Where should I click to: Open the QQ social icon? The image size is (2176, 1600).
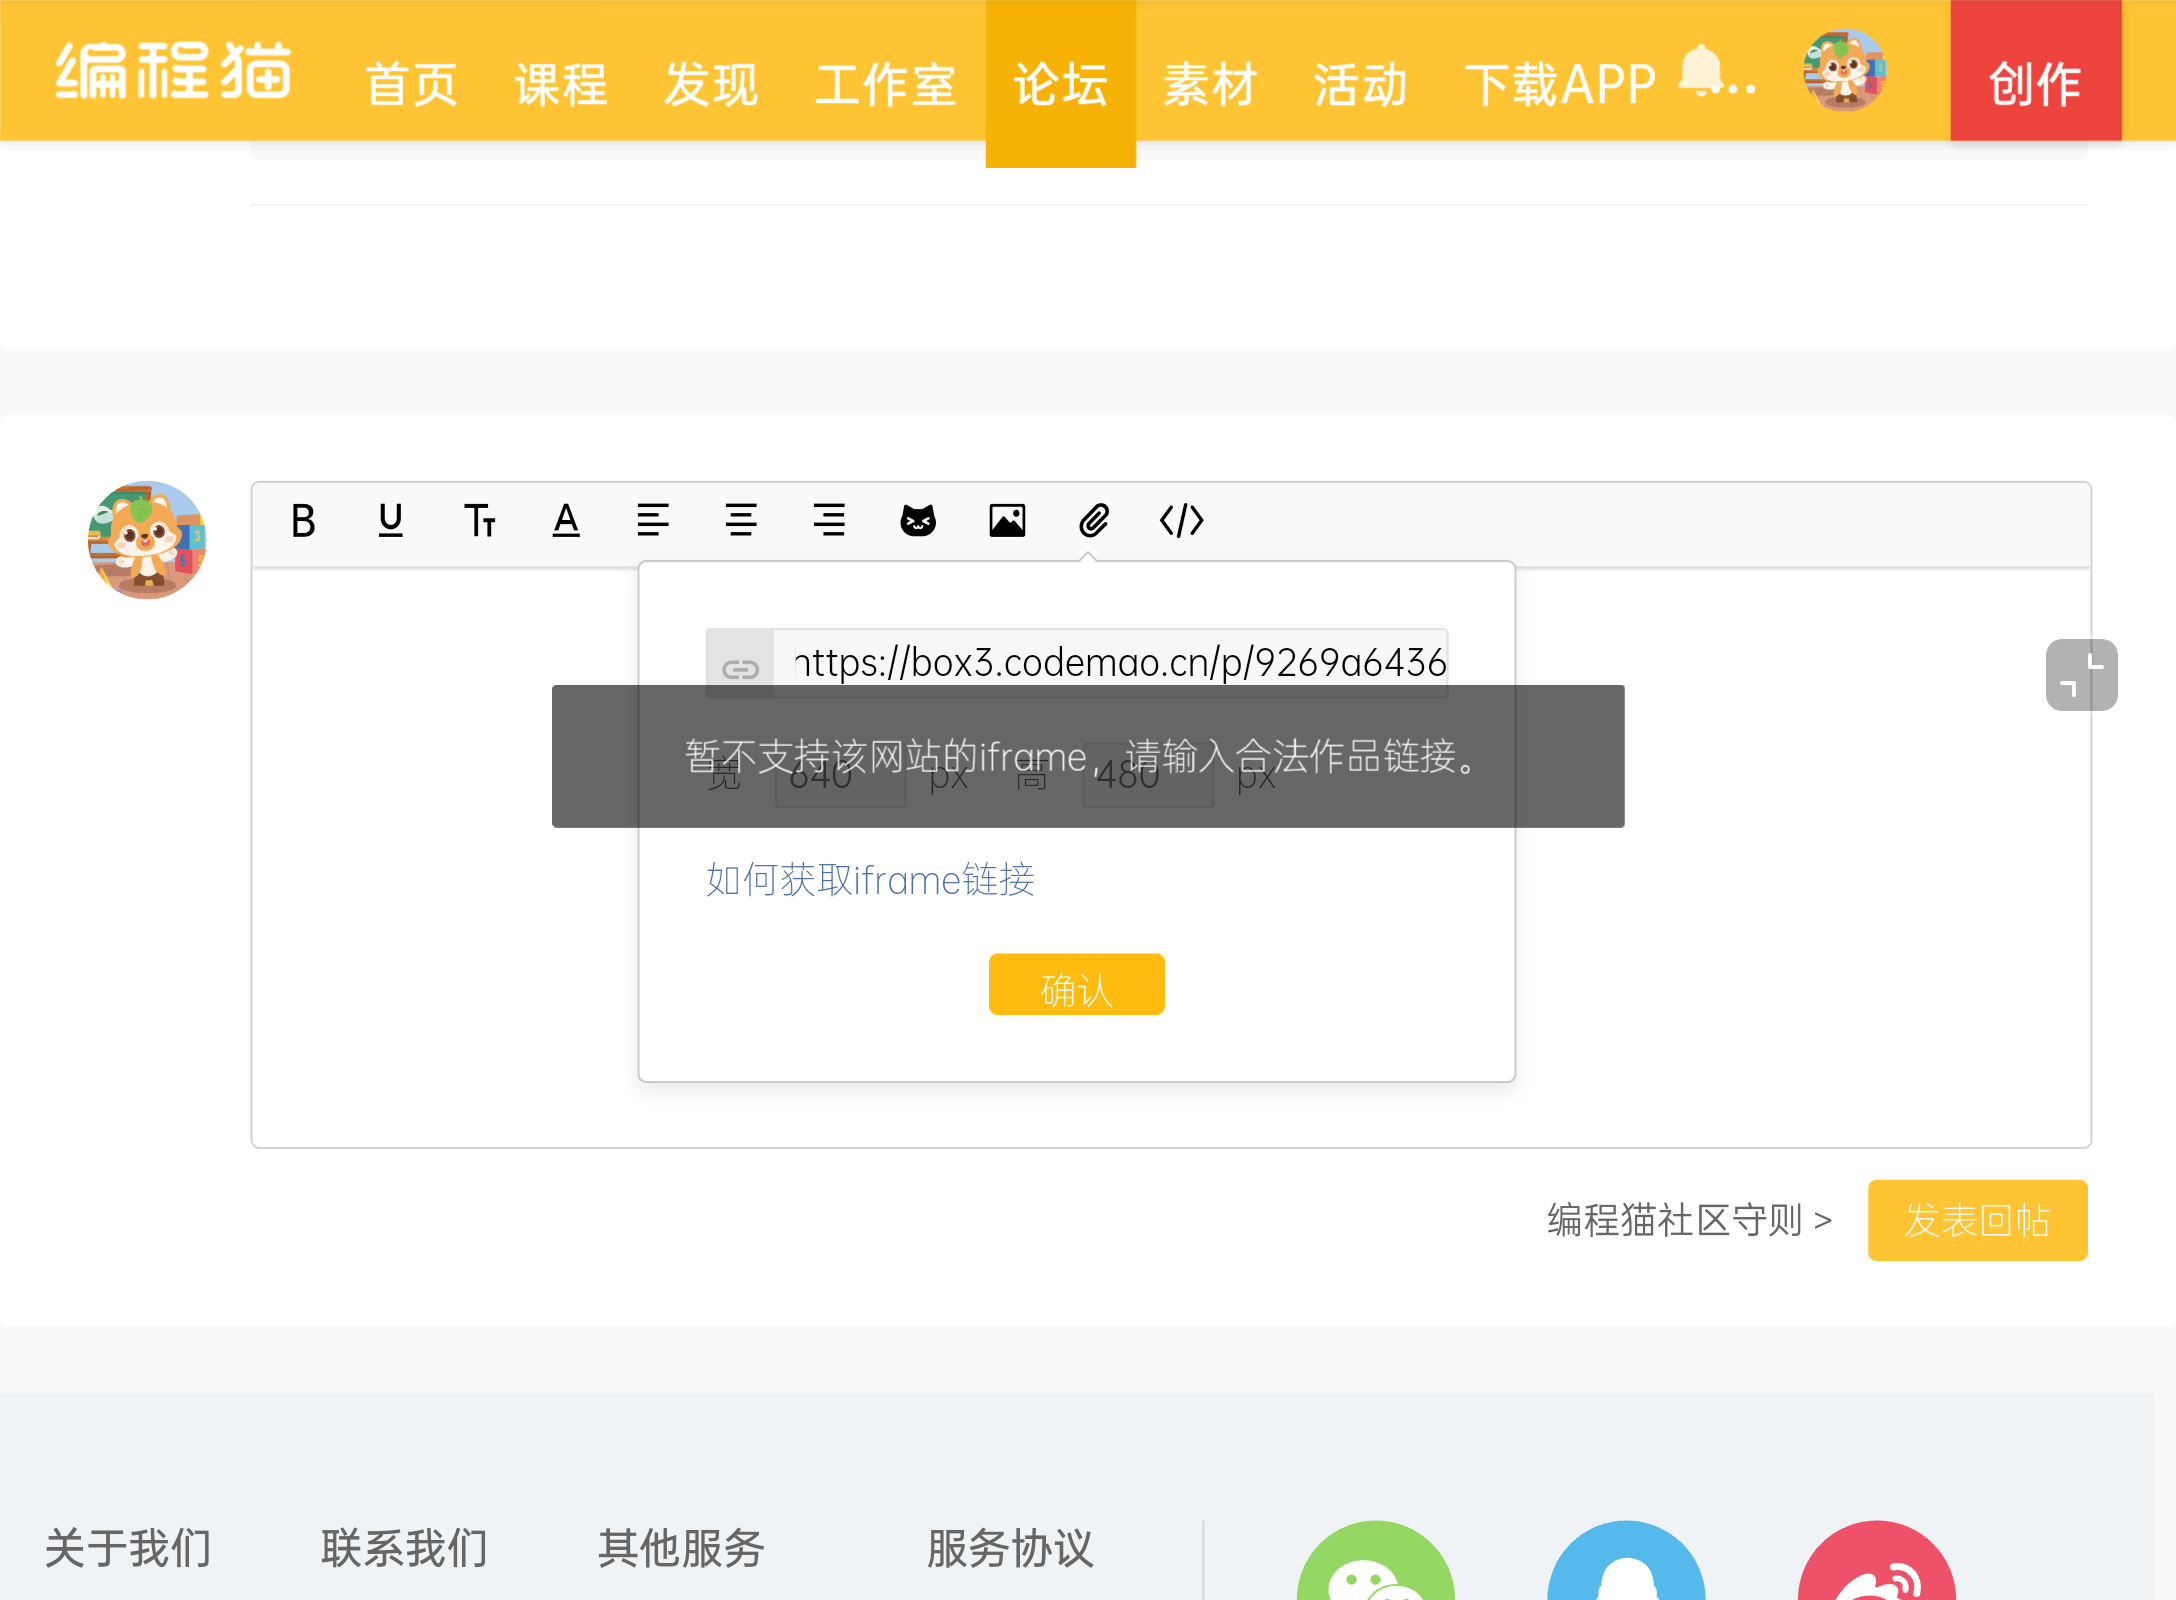click(1626, 1561)
